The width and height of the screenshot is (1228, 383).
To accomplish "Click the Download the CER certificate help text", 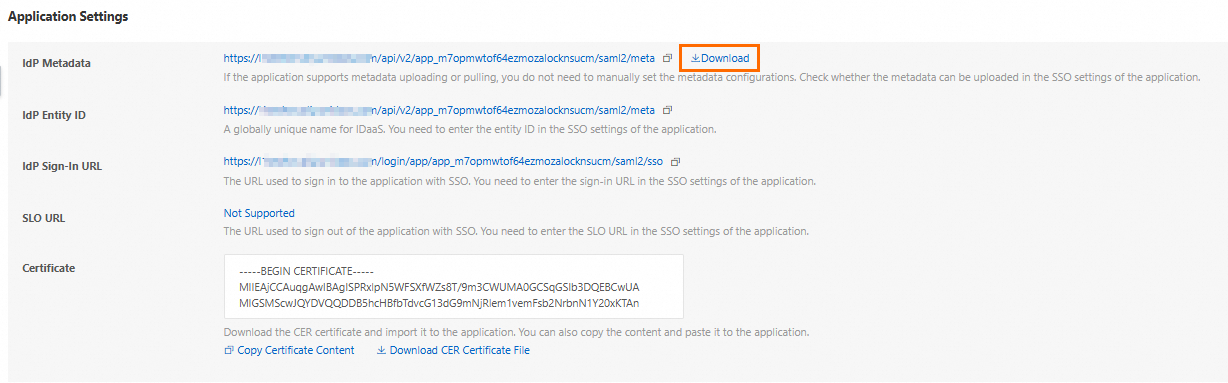I will pos(516,332).
